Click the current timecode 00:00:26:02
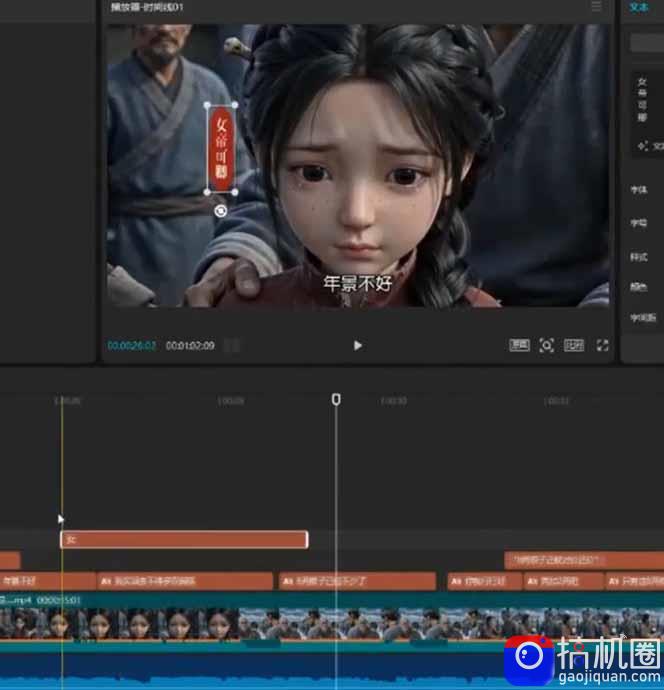 pyautogui.click(x=132, y=345)
